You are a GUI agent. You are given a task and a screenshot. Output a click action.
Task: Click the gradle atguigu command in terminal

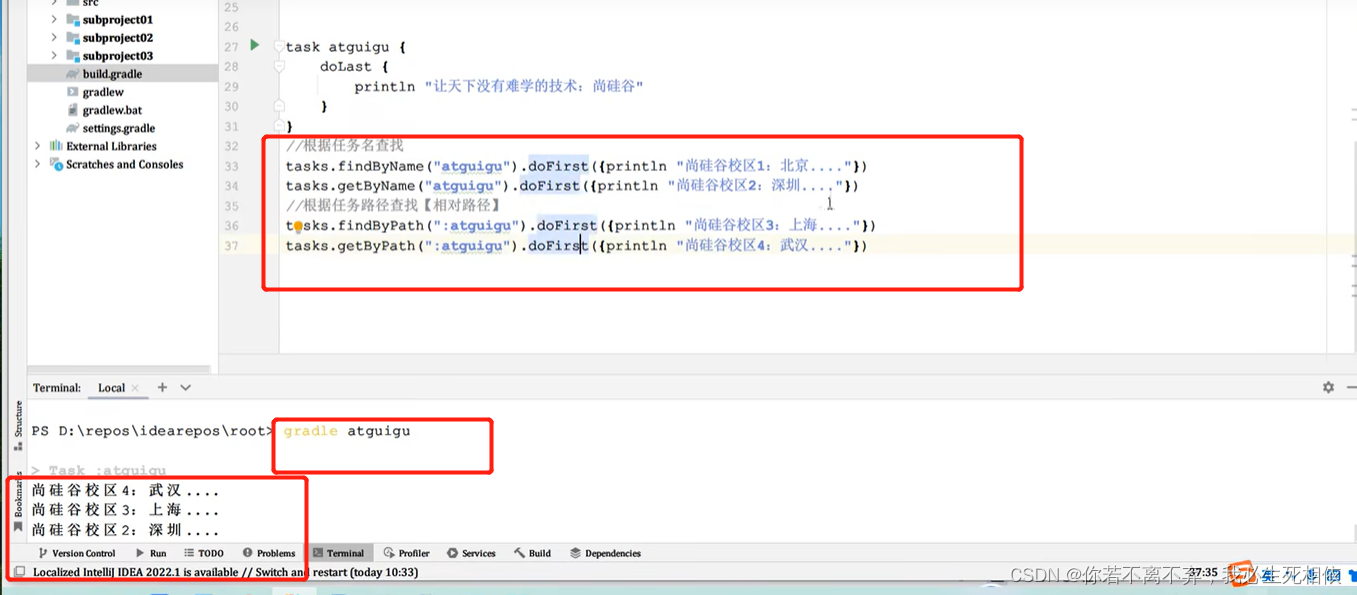point(347,431)
